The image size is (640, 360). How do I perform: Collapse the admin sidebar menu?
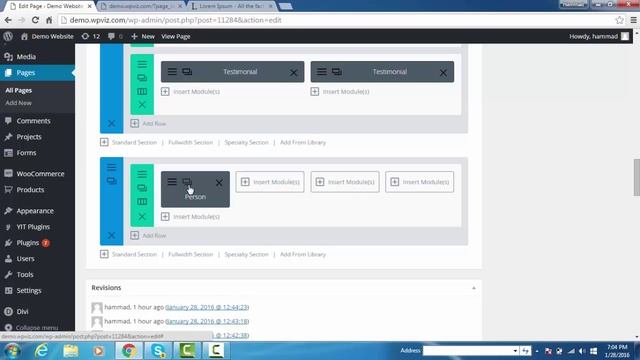(32, 327)
